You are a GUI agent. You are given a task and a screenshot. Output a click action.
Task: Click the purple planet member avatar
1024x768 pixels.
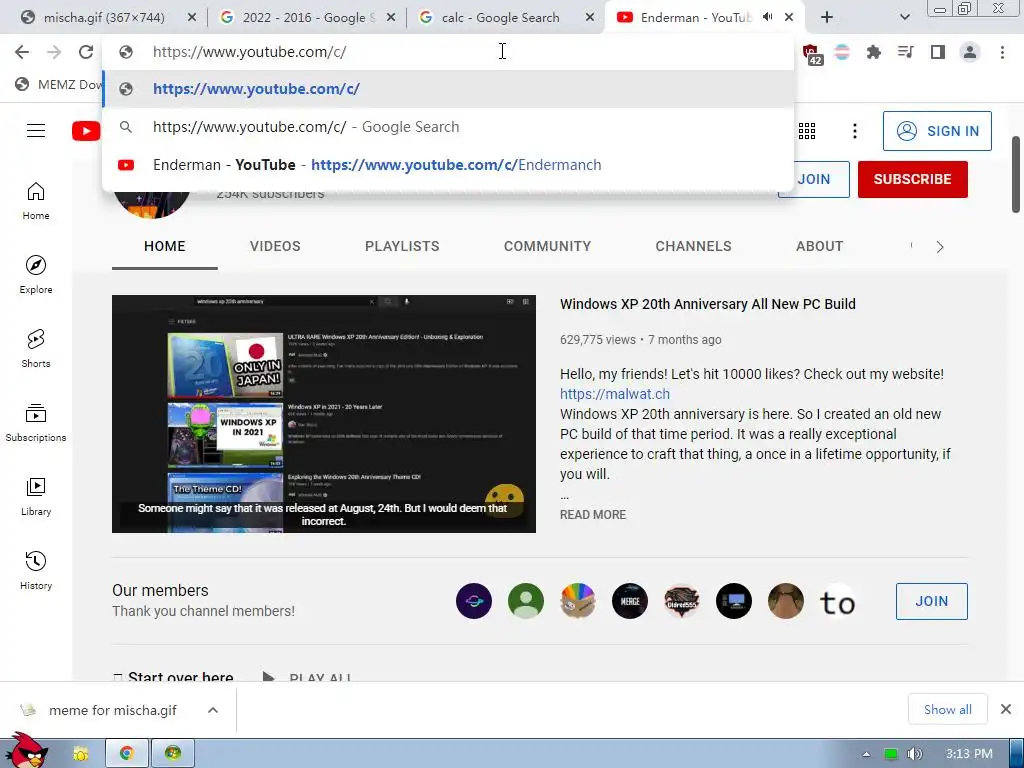[x=473, y=601]
